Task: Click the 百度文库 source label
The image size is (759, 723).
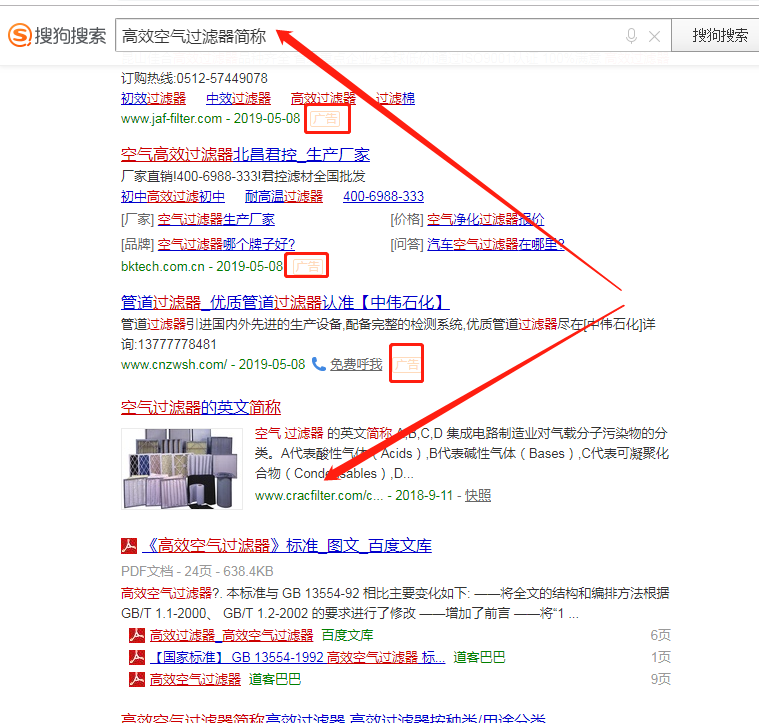Action: point(347,635)
